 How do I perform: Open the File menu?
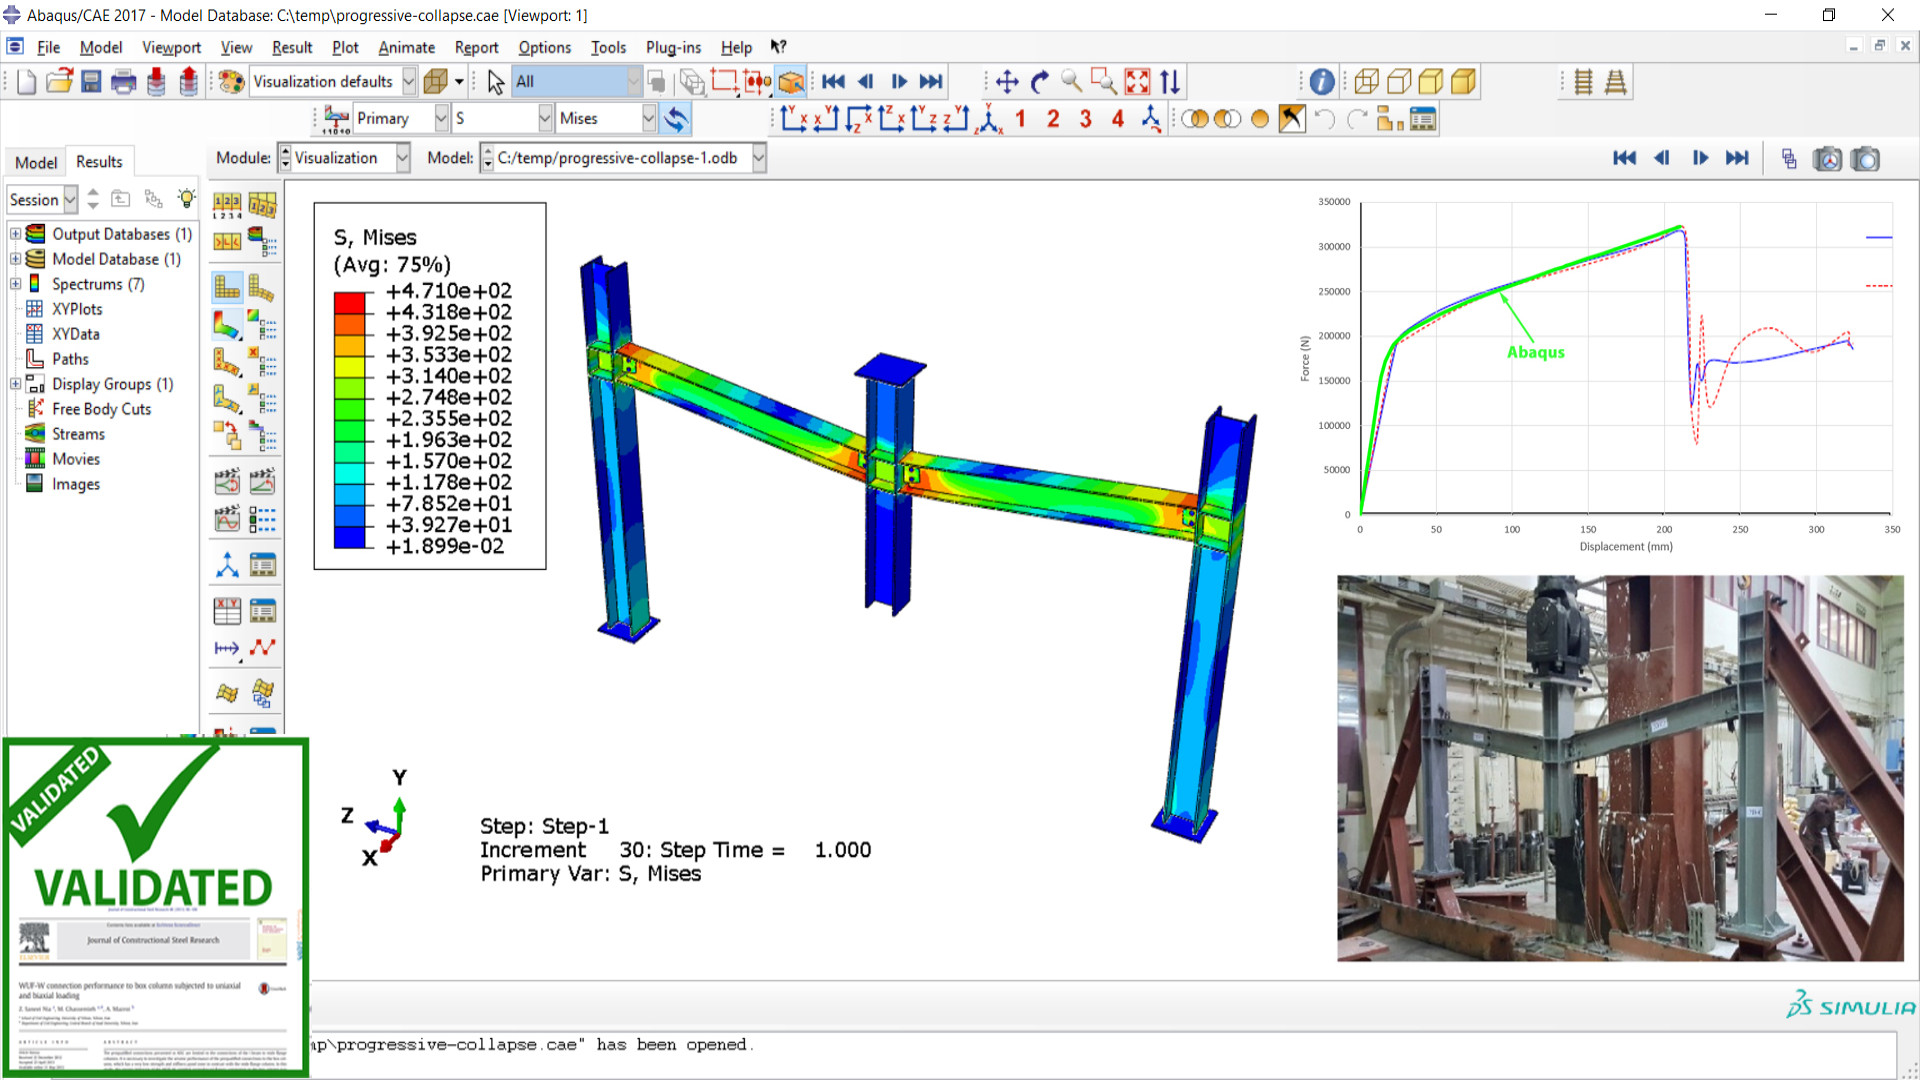click(x=48, y=47)
